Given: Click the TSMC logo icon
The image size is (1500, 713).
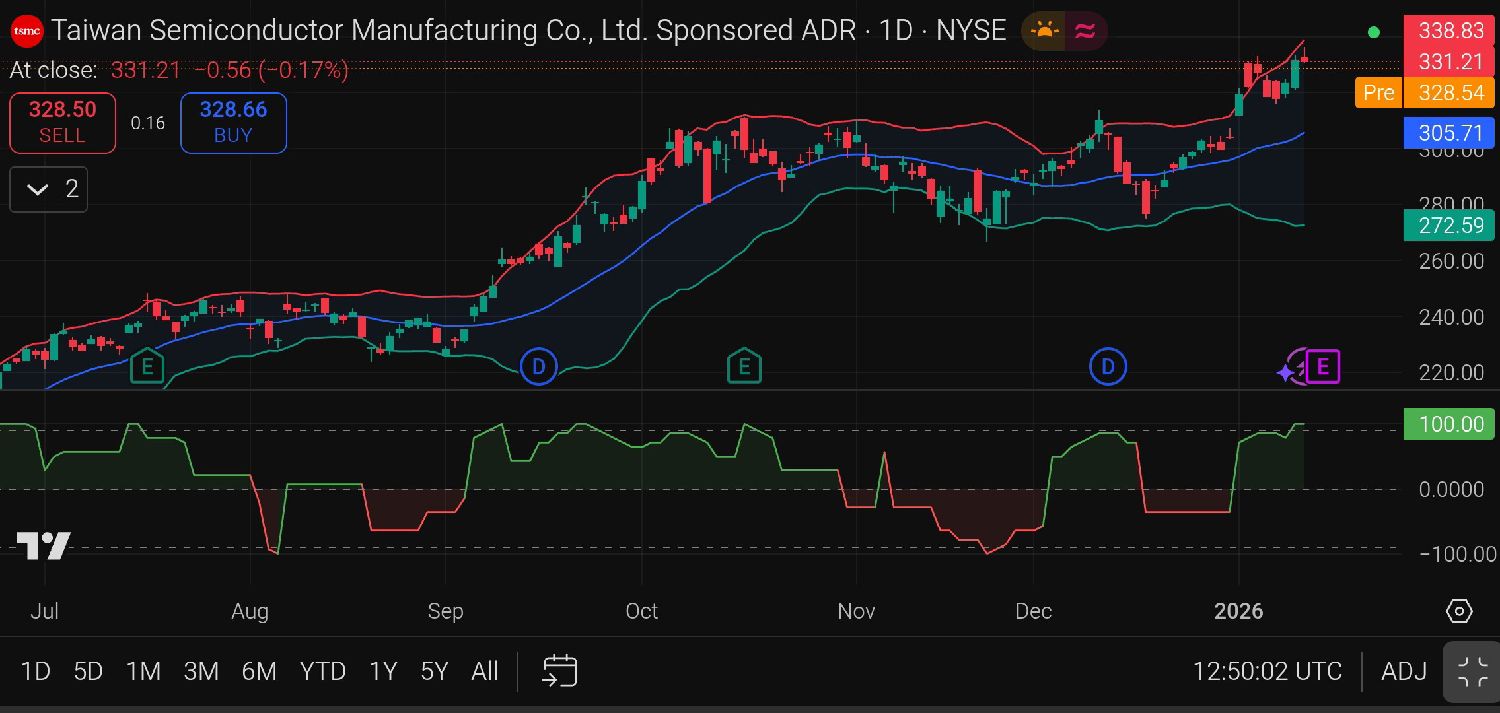Looking at the screenshot, I should (27, 31).
